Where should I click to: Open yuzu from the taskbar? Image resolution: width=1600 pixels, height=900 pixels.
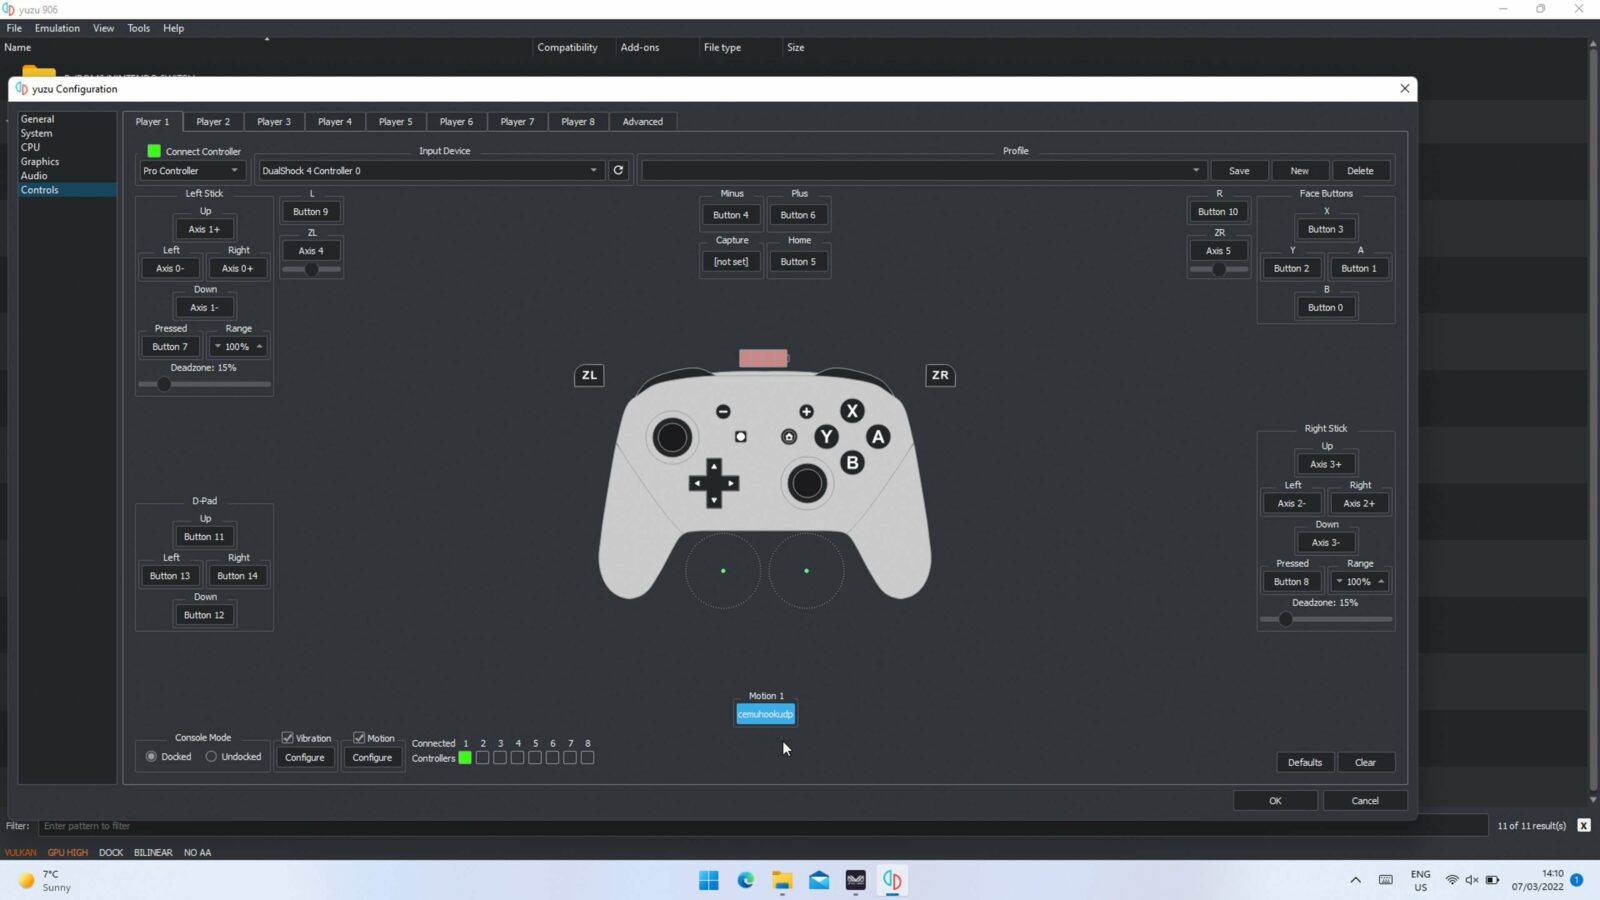coord(891,880)
